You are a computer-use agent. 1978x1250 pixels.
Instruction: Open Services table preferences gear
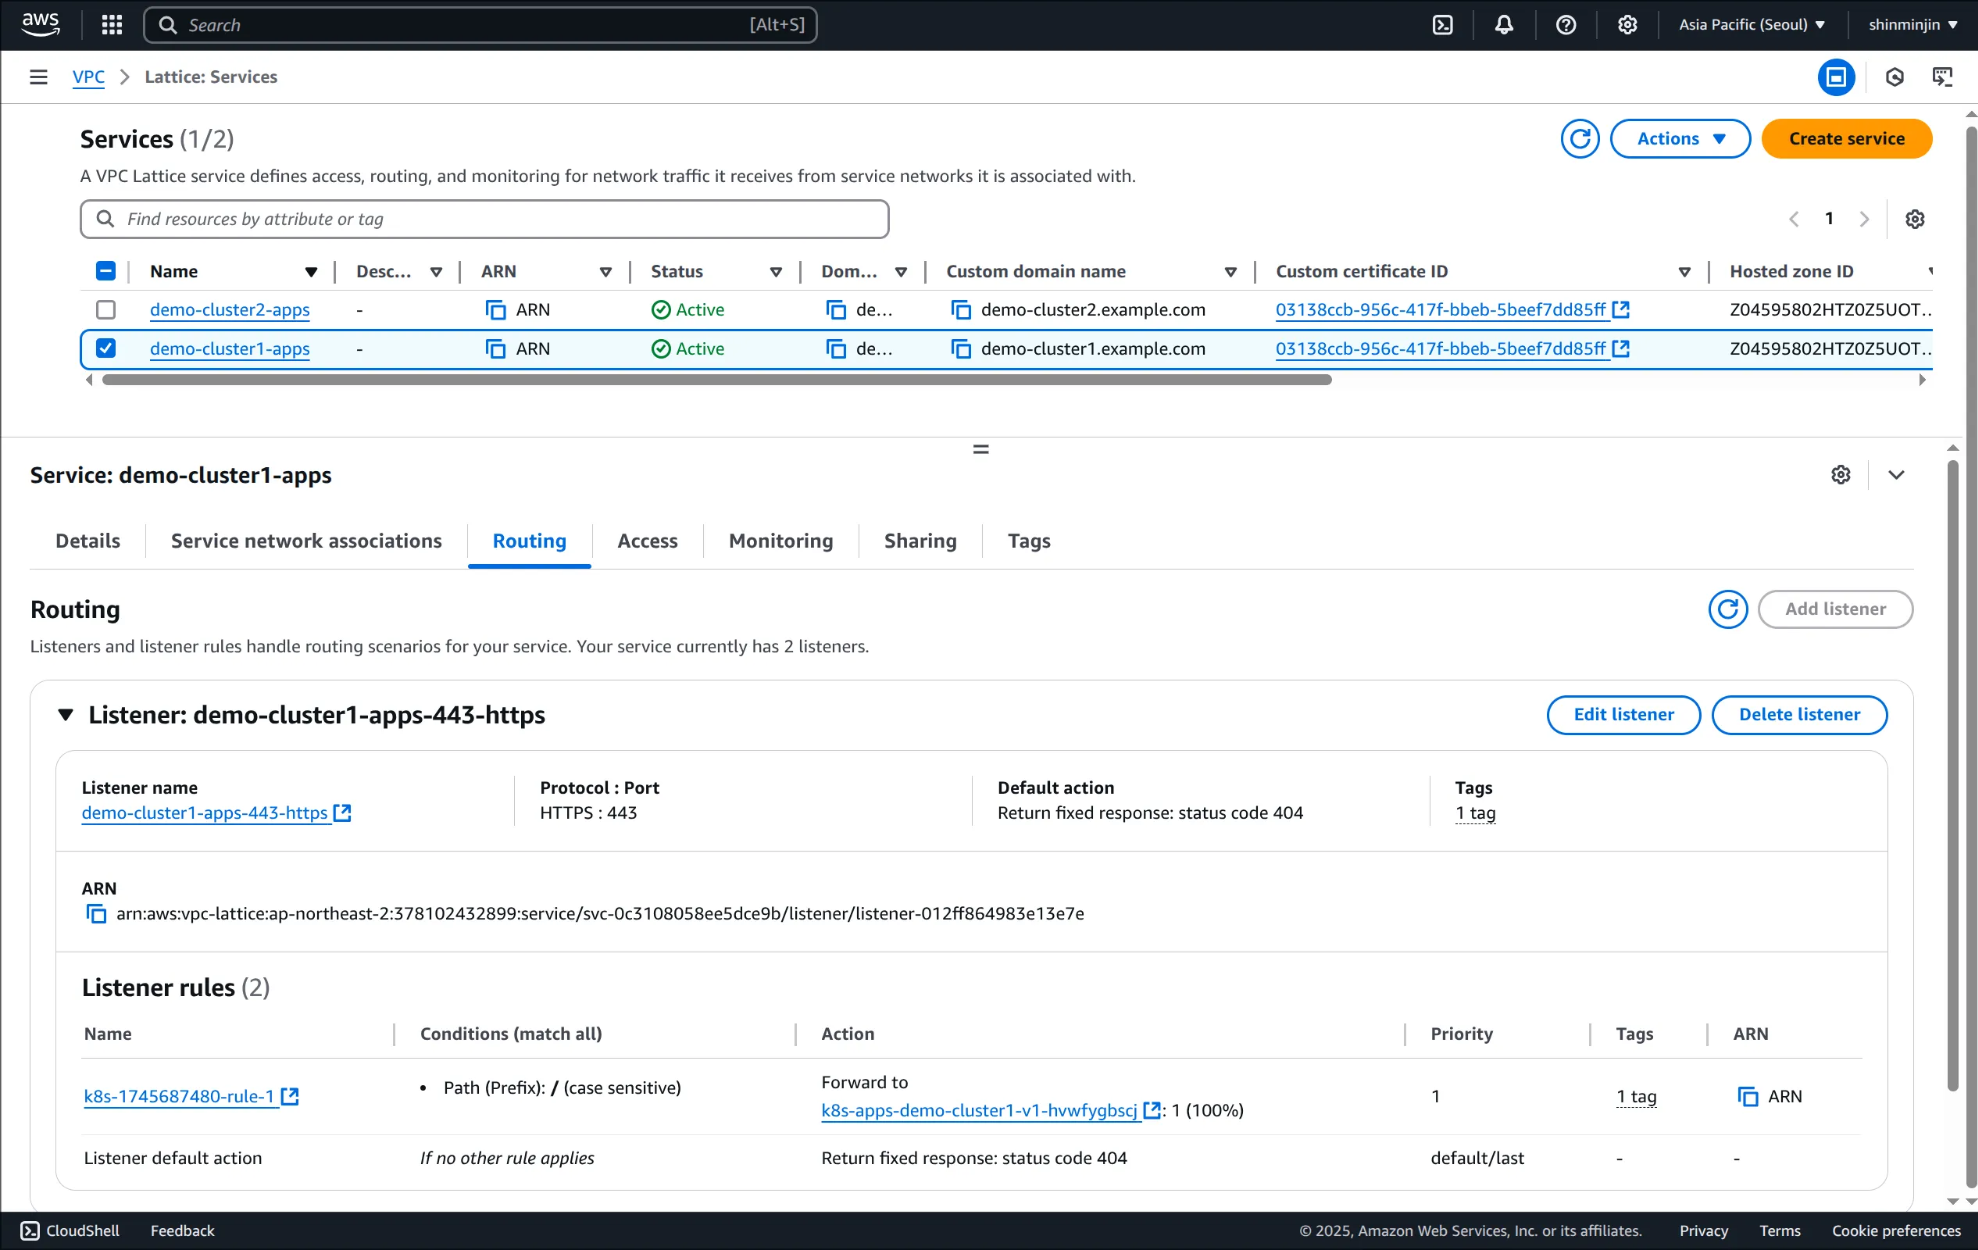tap(1915, 219)
